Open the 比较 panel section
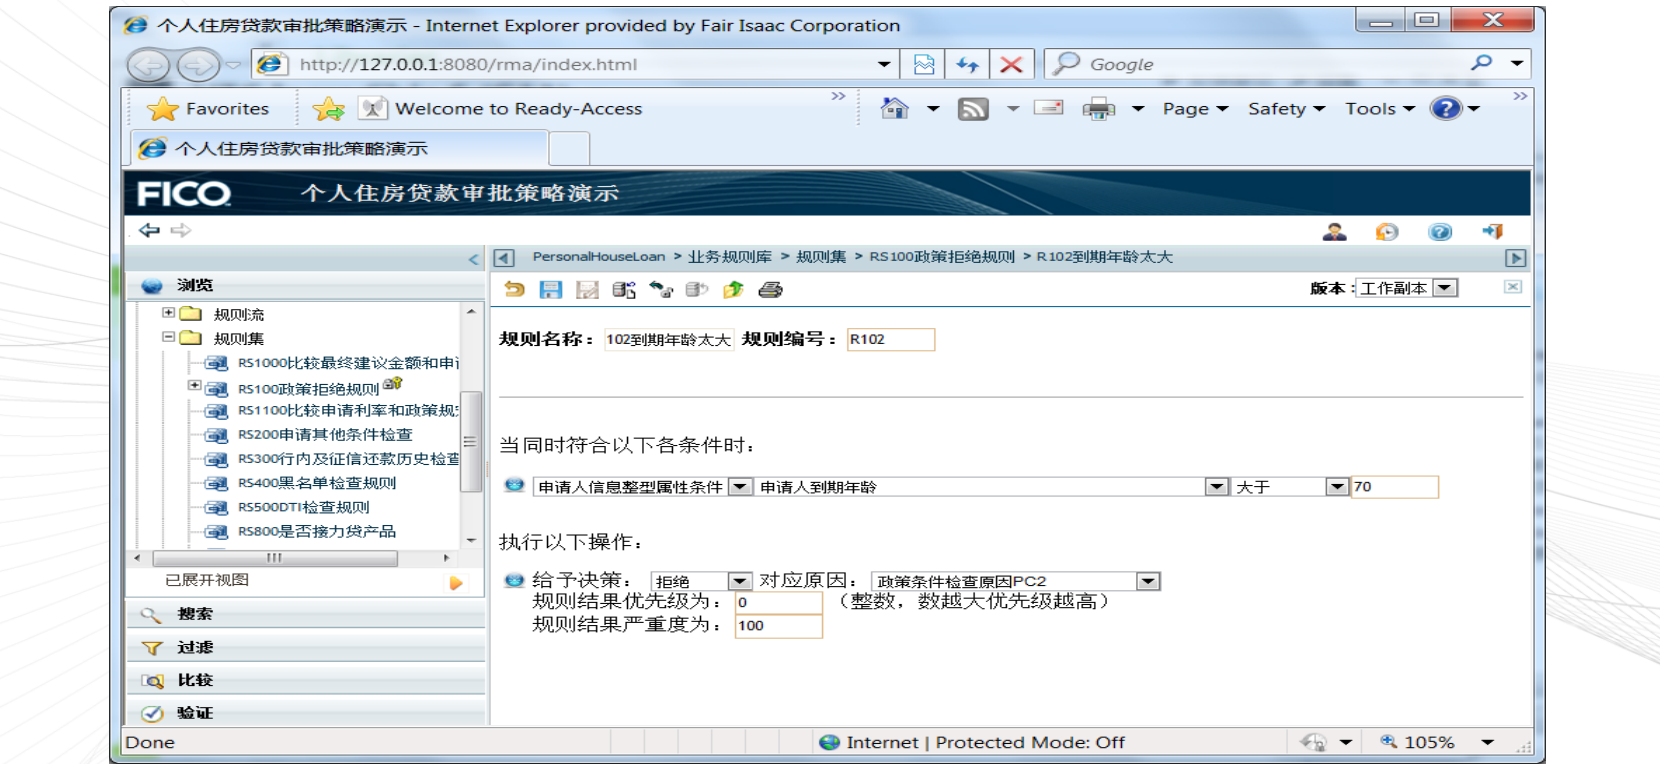Viewport: 1660px width, 764px height. tap(306, 680)
